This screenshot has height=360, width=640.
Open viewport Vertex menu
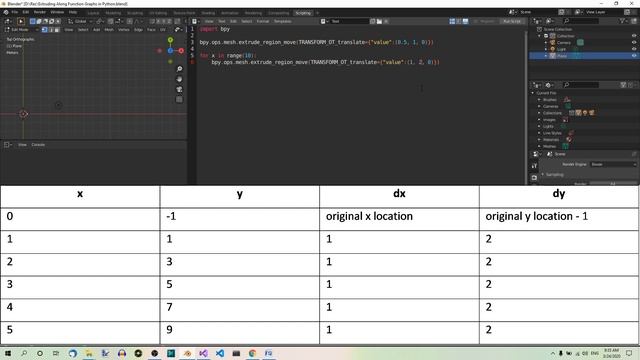124,30
